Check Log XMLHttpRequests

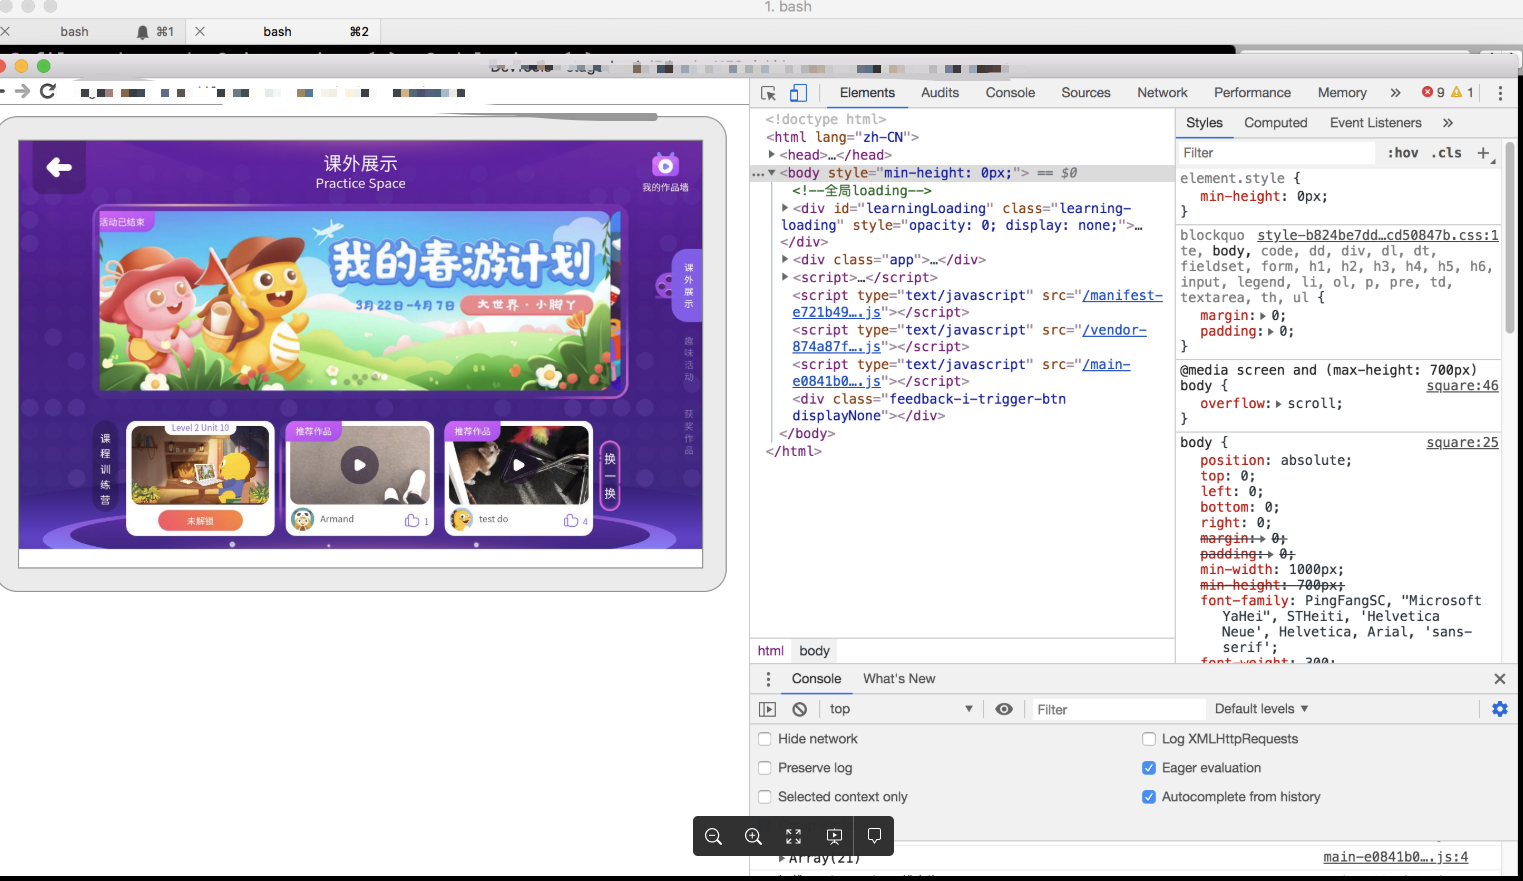tap(1149, 739)
